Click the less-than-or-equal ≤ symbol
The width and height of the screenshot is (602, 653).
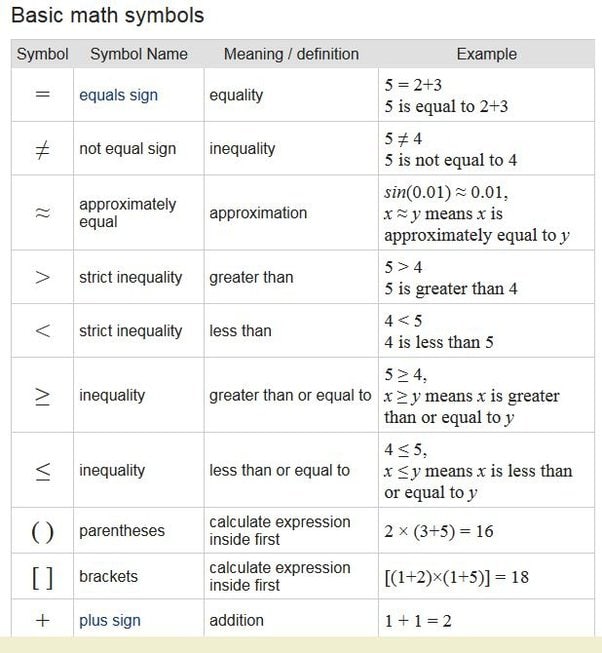pyautogui.click(x=42, y=471)
